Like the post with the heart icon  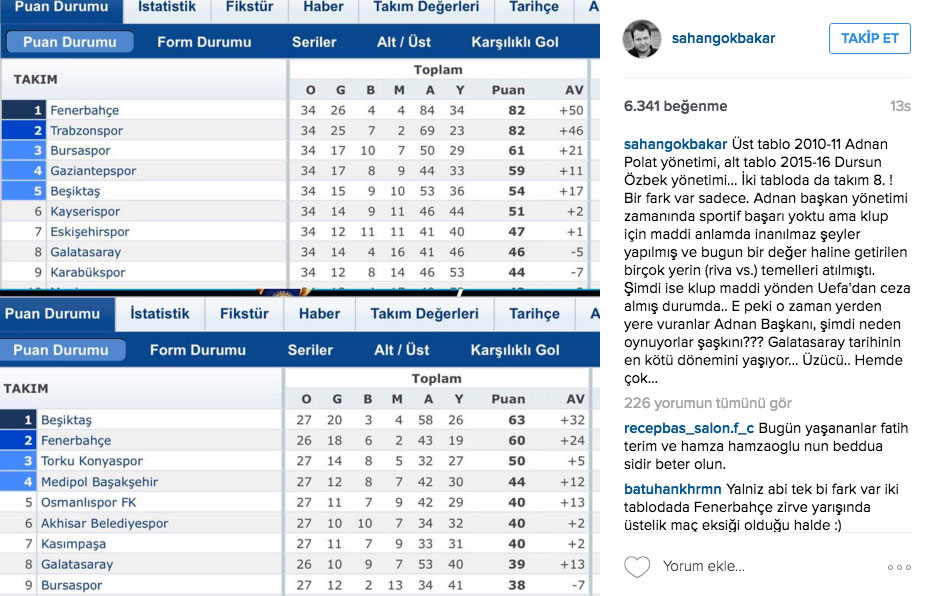pos(637,567)
